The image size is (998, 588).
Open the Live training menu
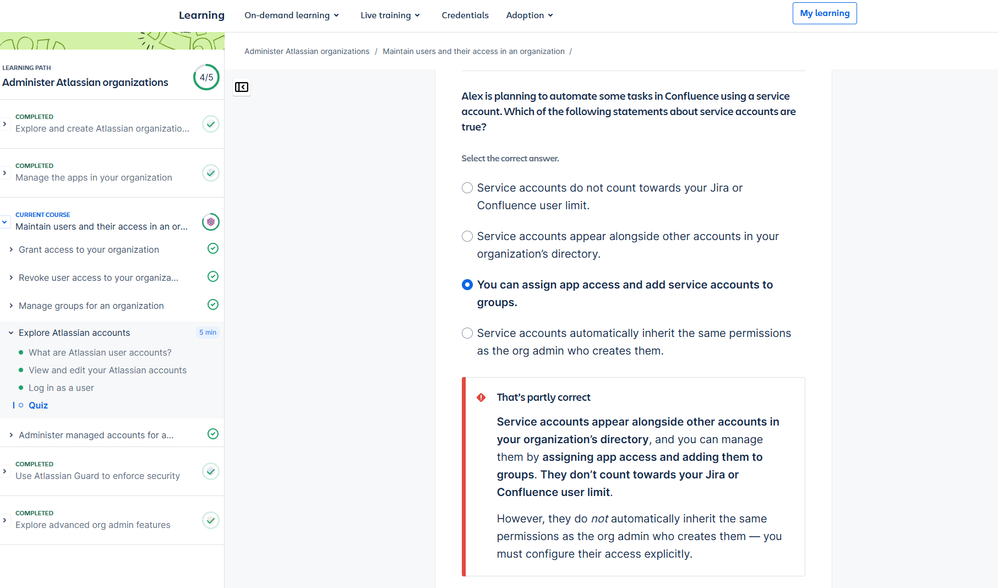click(389, 15)
